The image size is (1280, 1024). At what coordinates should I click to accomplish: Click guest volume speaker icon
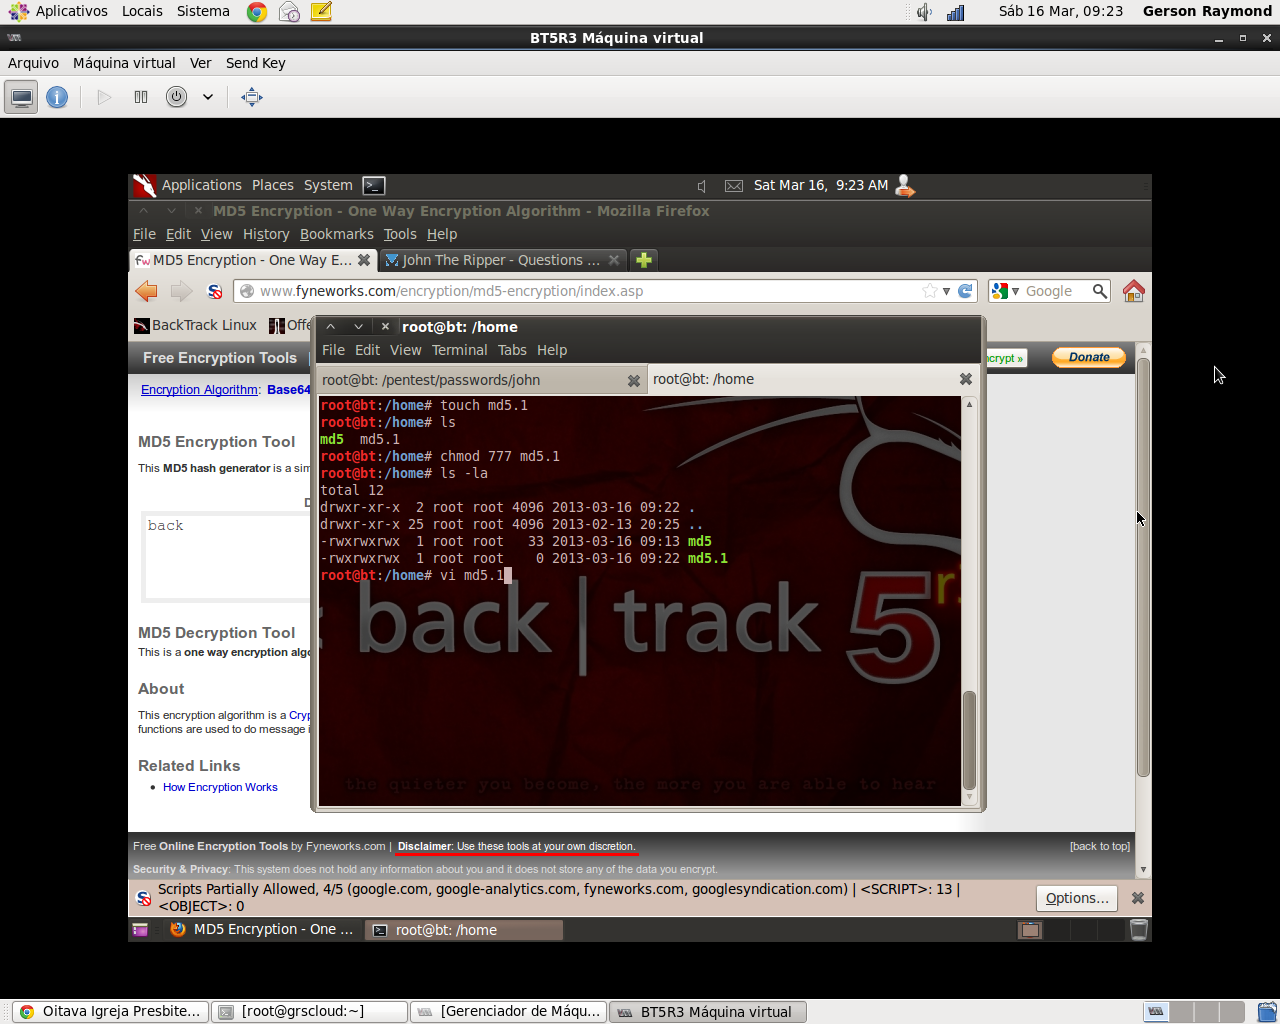click(702, 186)
